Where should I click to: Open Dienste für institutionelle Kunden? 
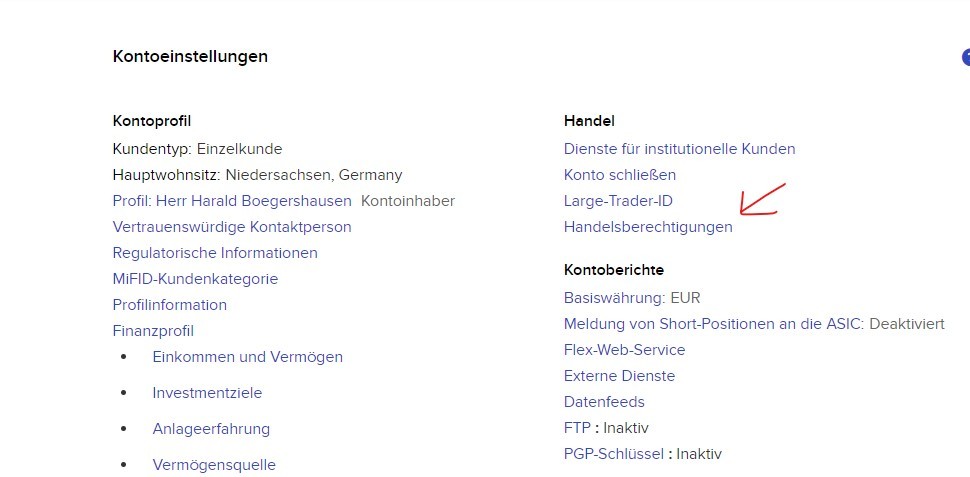(679, 149)
